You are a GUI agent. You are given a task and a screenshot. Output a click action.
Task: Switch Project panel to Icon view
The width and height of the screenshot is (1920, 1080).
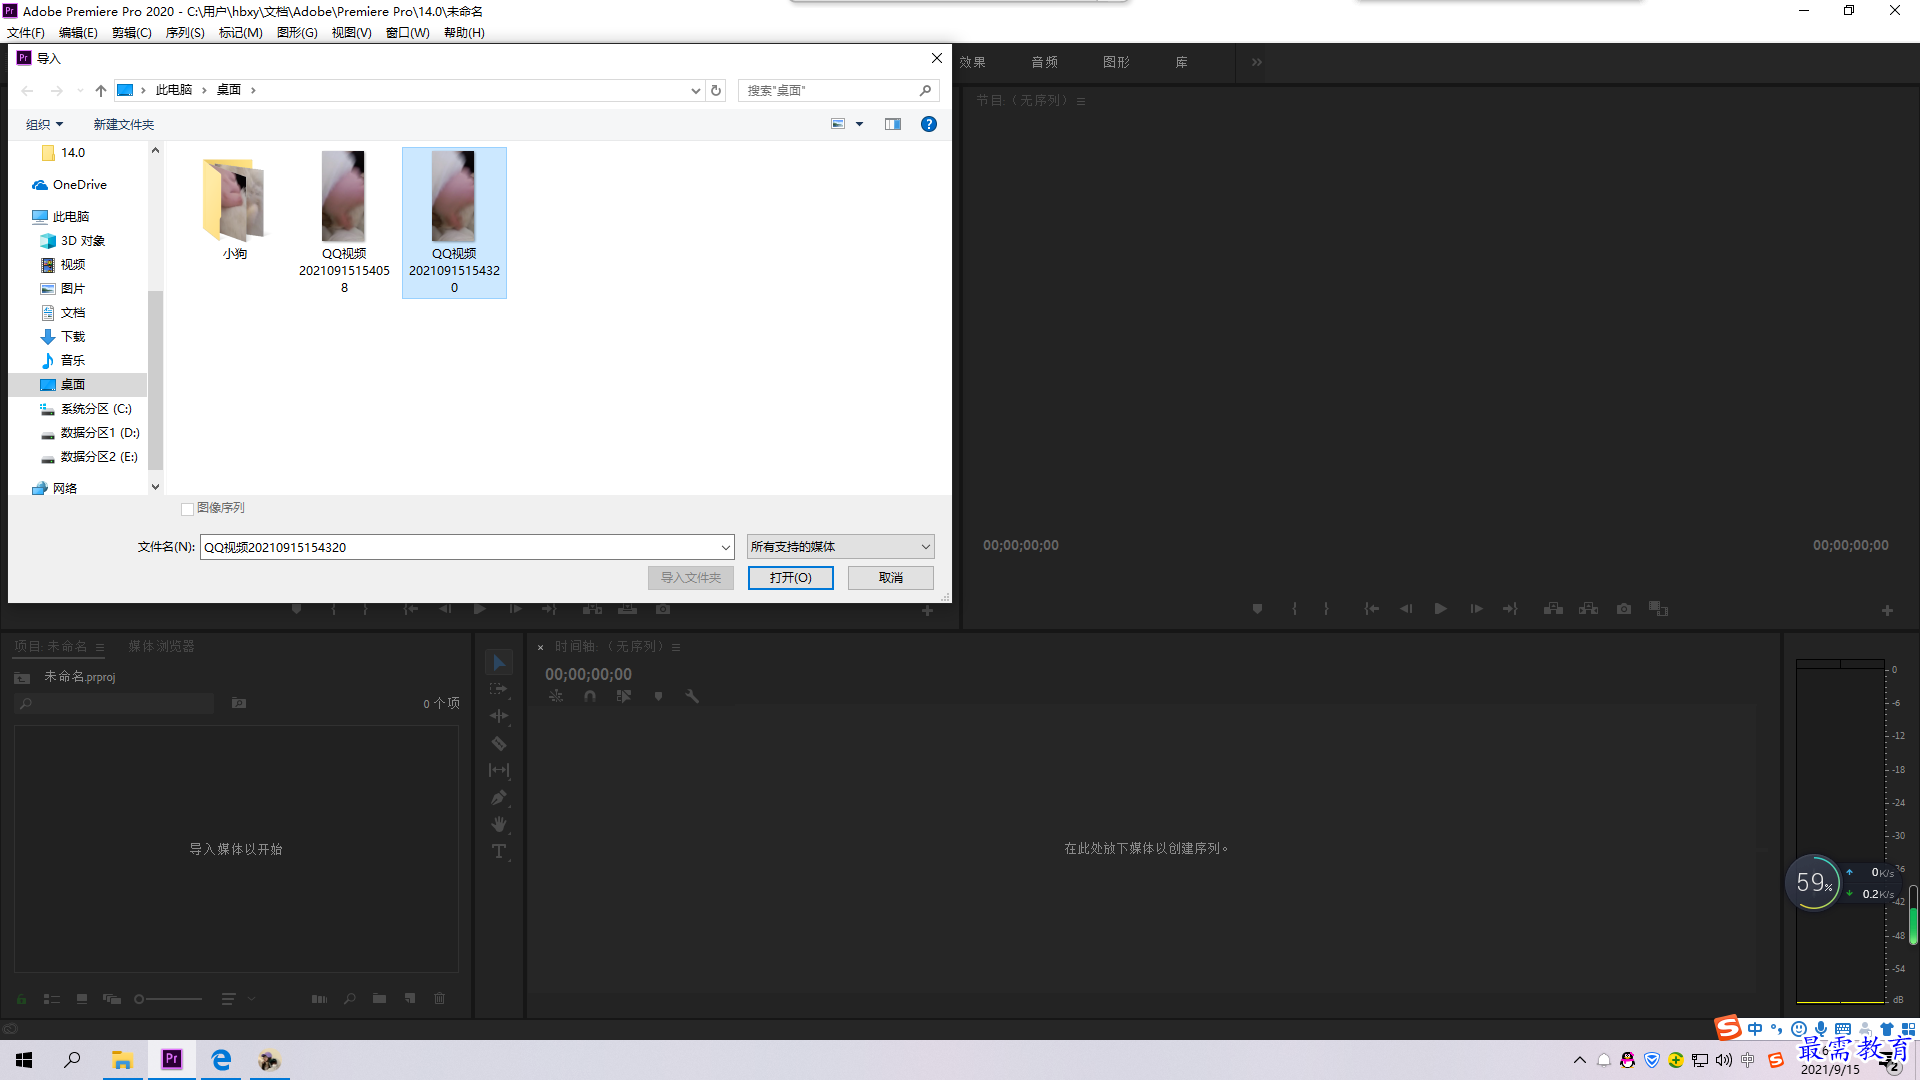click(x=82, y=999)
